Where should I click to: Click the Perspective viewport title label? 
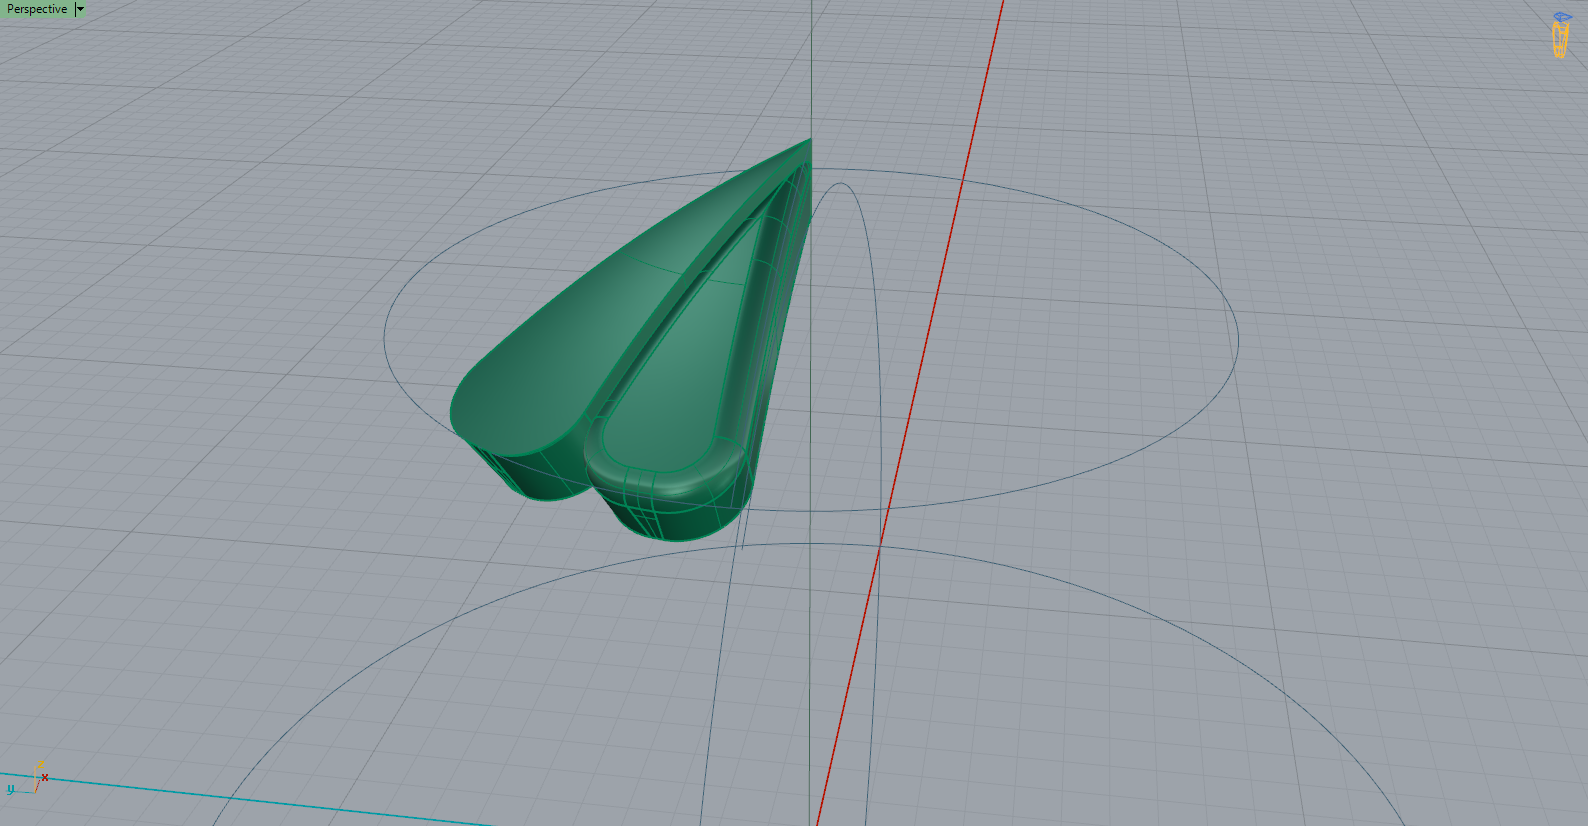[37, 9]
